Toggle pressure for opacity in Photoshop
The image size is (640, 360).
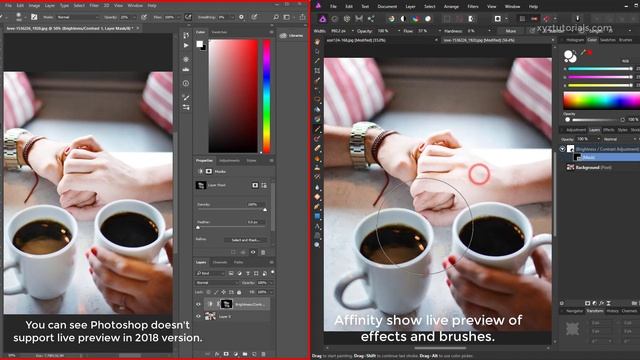coord(144,17)
